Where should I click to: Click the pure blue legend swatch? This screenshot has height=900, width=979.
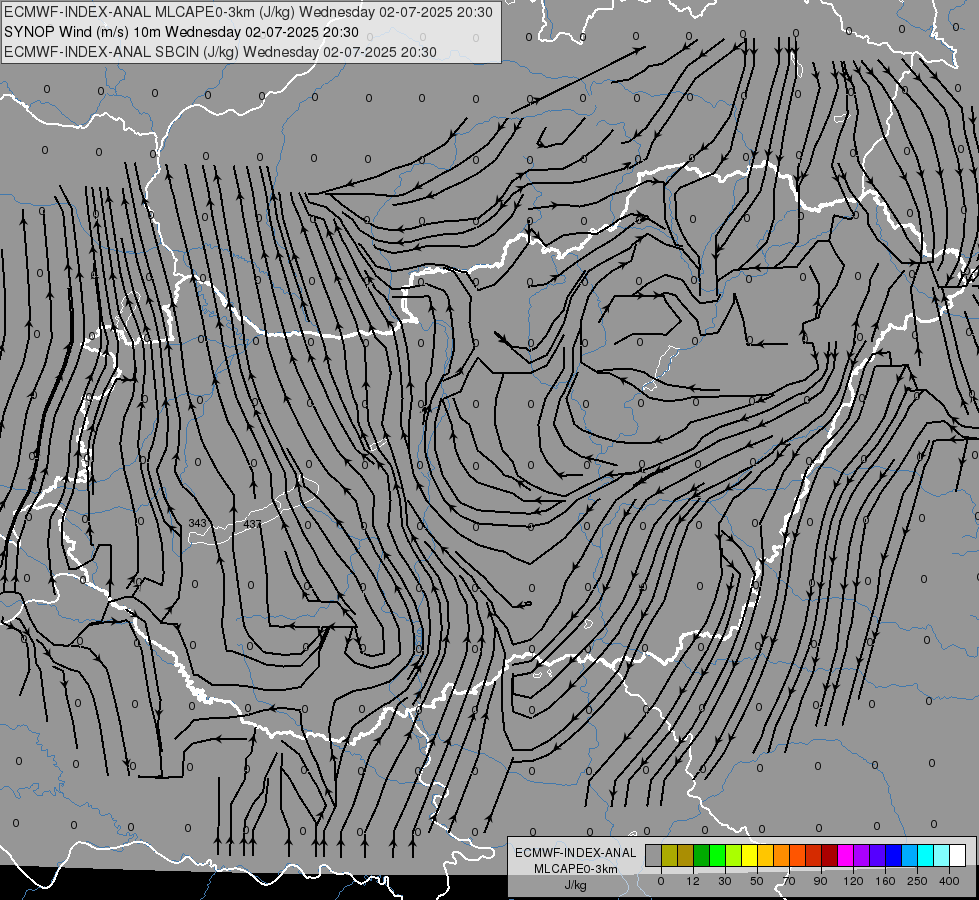893,855
